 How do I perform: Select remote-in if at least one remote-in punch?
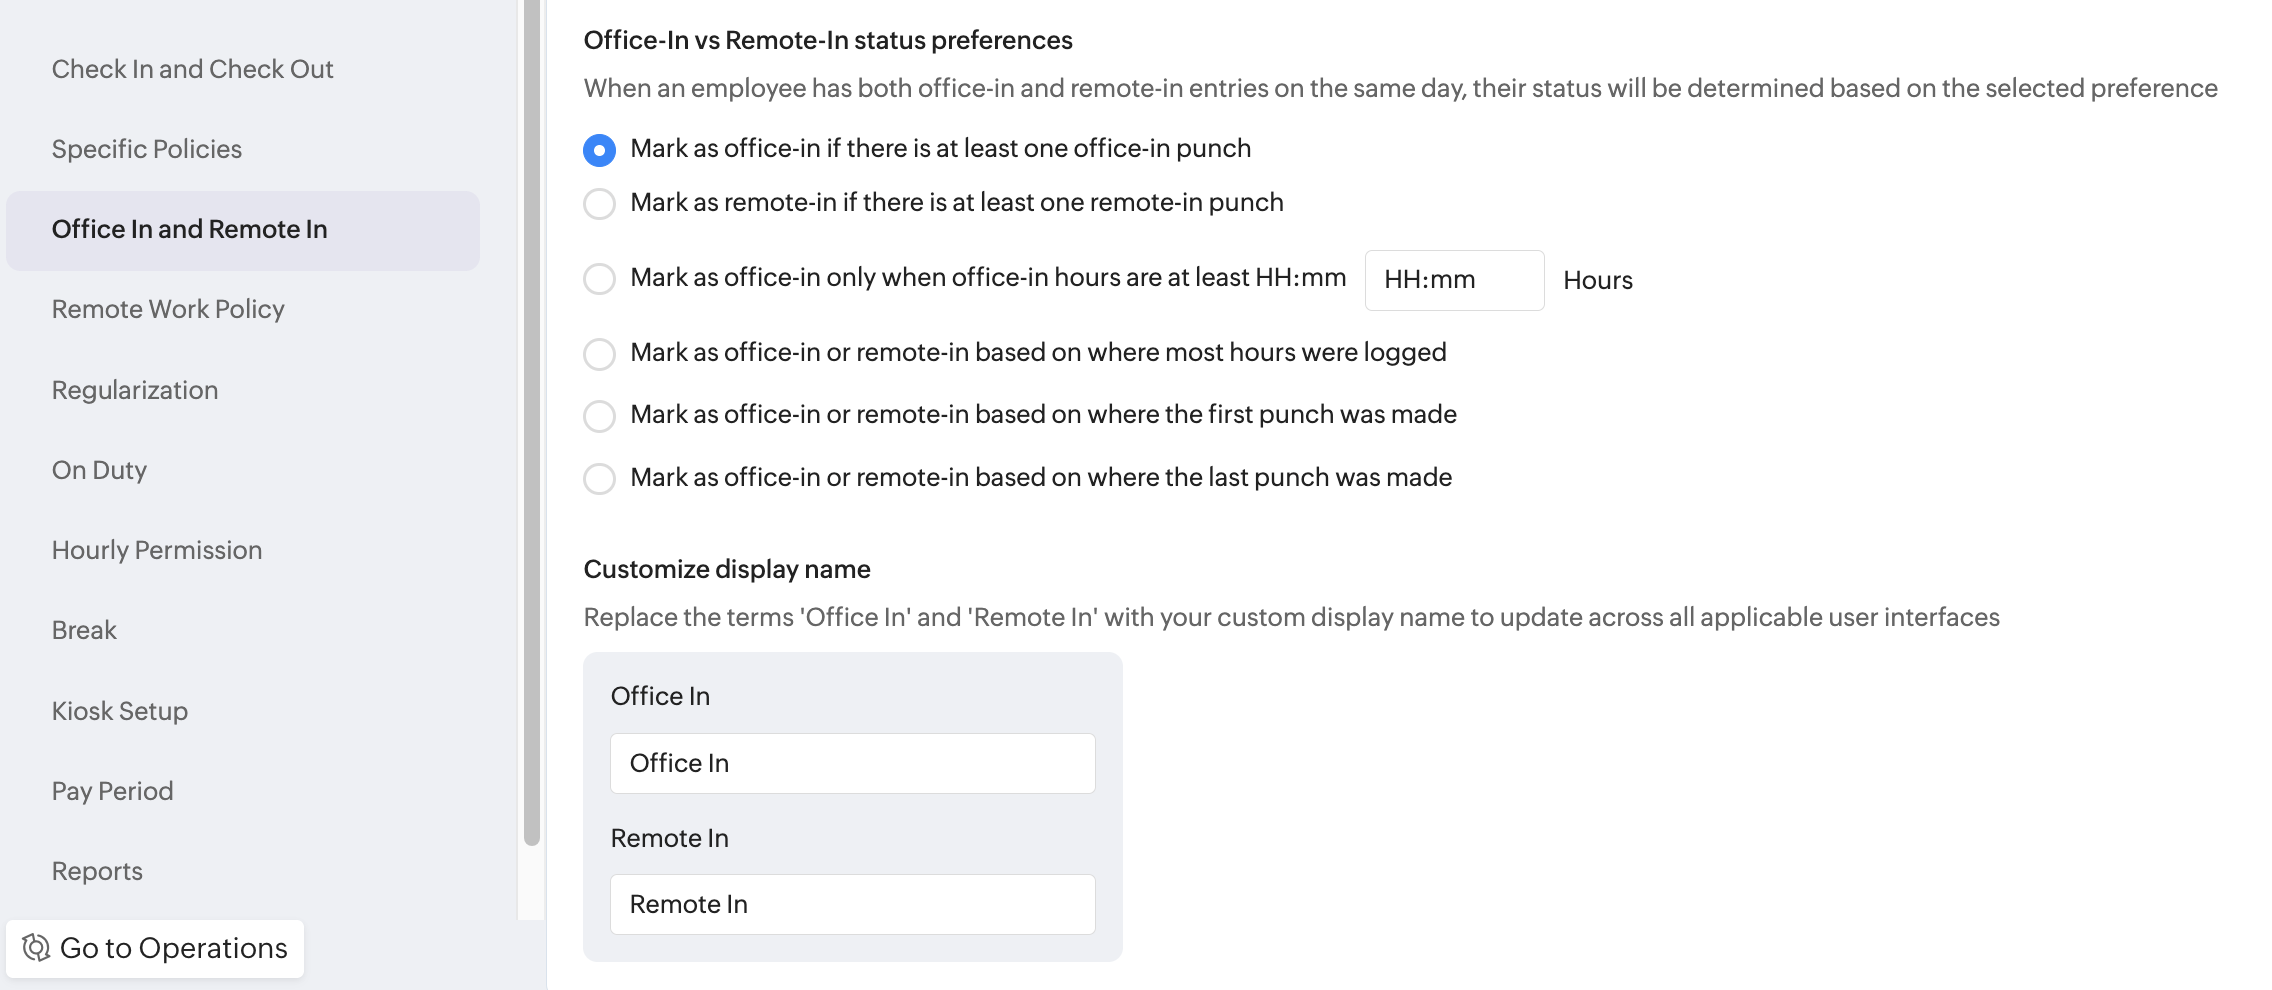click(599, 204)
